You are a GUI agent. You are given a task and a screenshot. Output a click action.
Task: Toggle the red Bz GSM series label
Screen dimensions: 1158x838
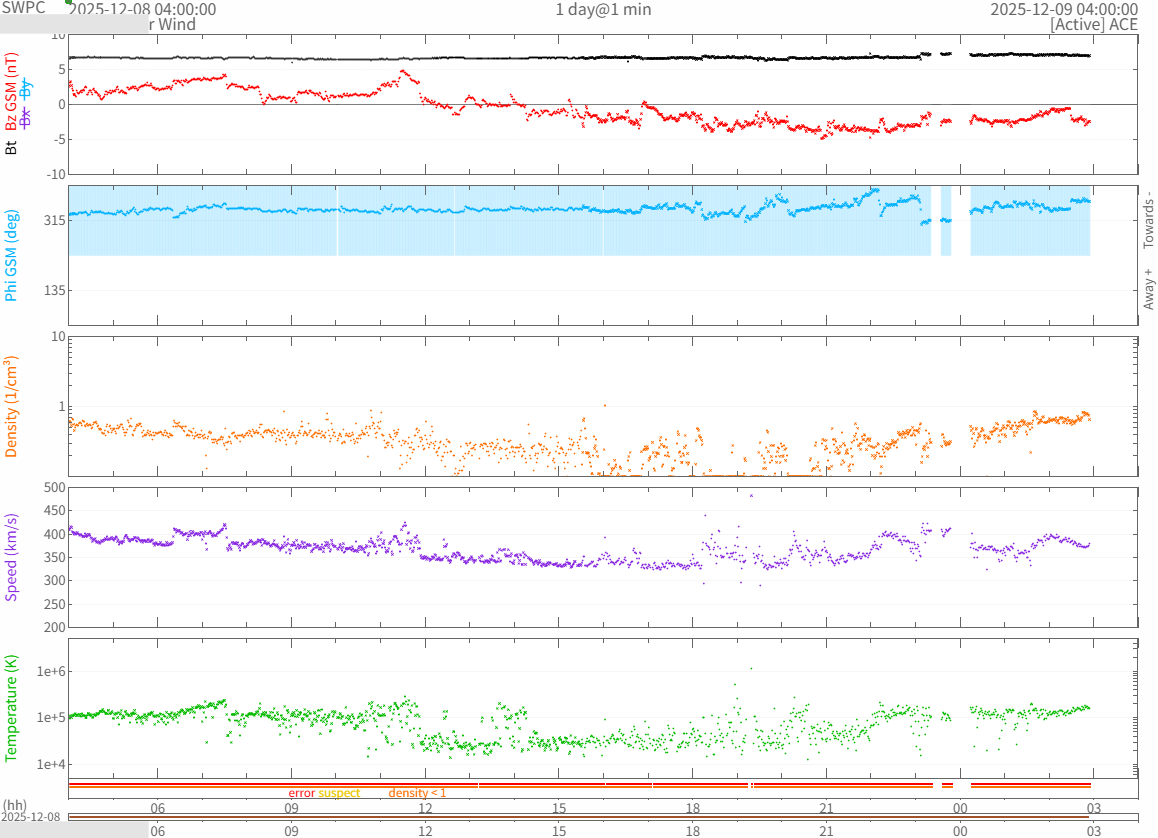pos(11,94)
